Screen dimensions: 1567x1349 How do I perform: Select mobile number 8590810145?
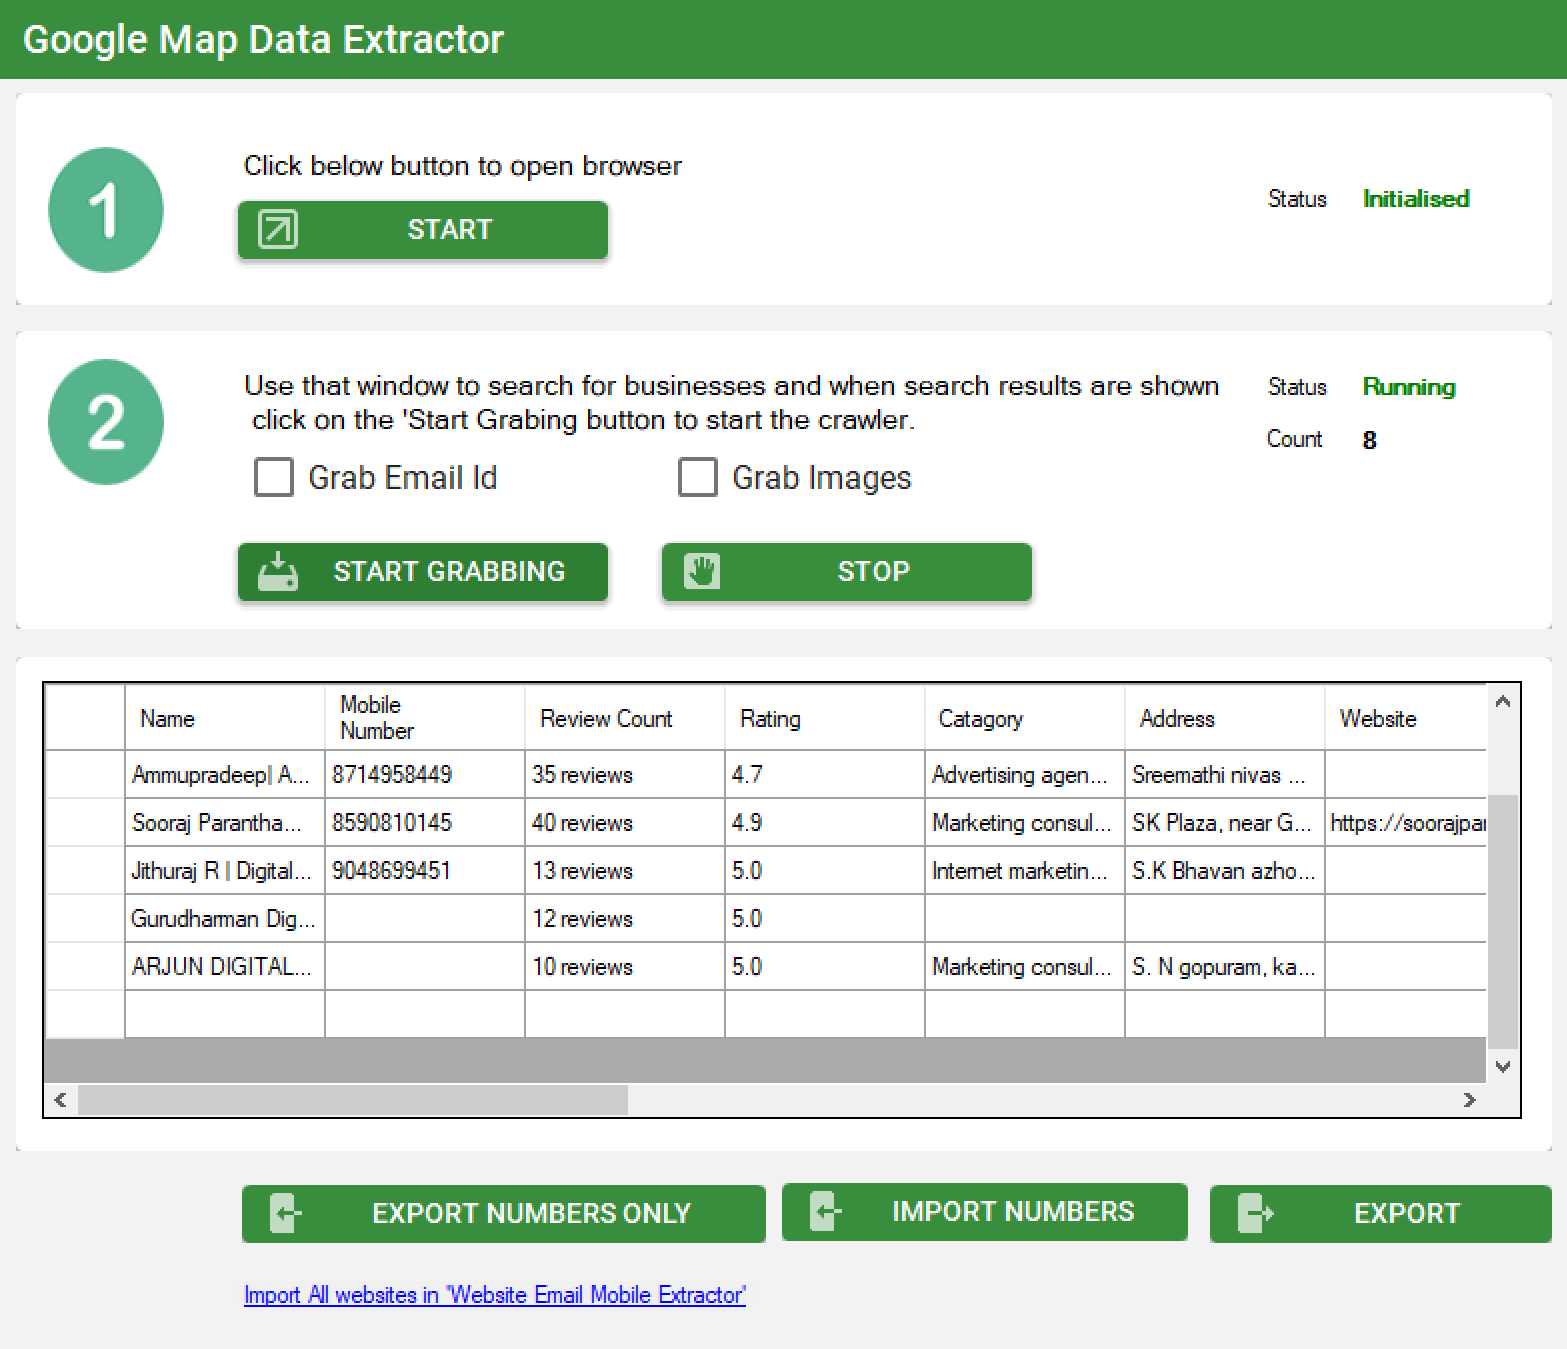[425, 822]
